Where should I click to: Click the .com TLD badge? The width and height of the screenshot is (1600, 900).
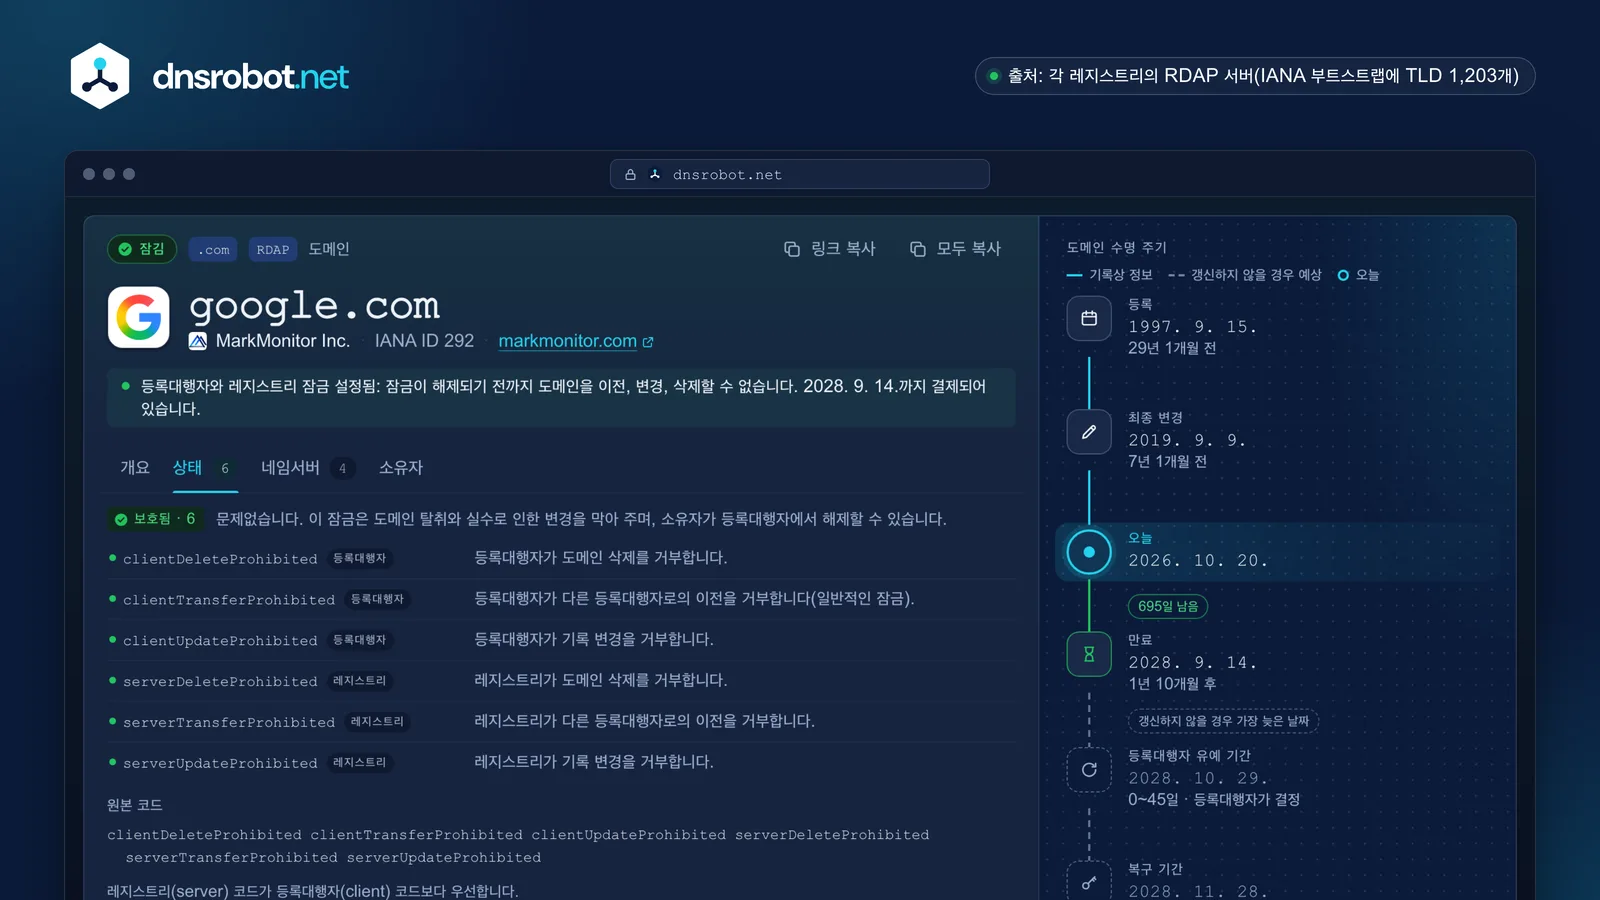point(213,250)
